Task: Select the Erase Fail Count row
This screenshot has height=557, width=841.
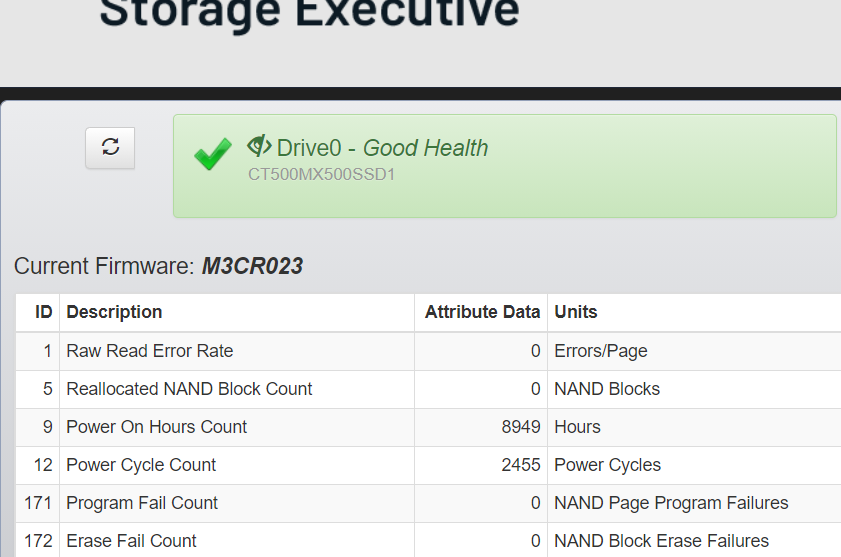Action: pos(428,540)
